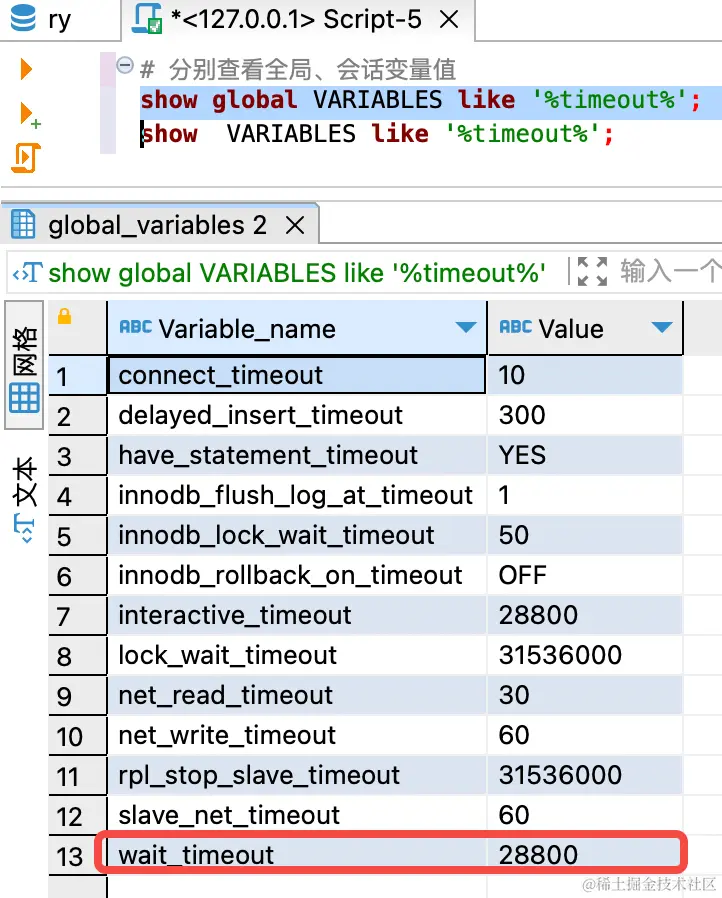Open the global_variables 2 results tab

pyautogui.click(x=158, y=225)
